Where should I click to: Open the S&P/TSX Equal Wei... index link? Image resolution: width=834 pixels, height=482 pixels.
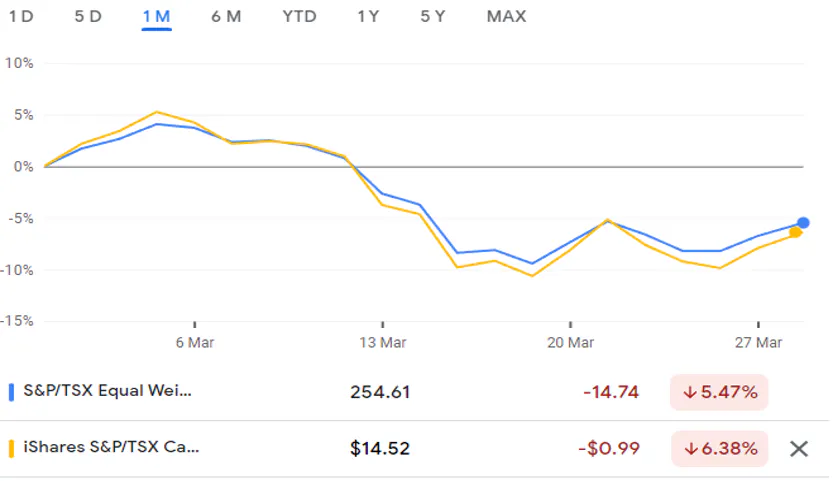106,392
